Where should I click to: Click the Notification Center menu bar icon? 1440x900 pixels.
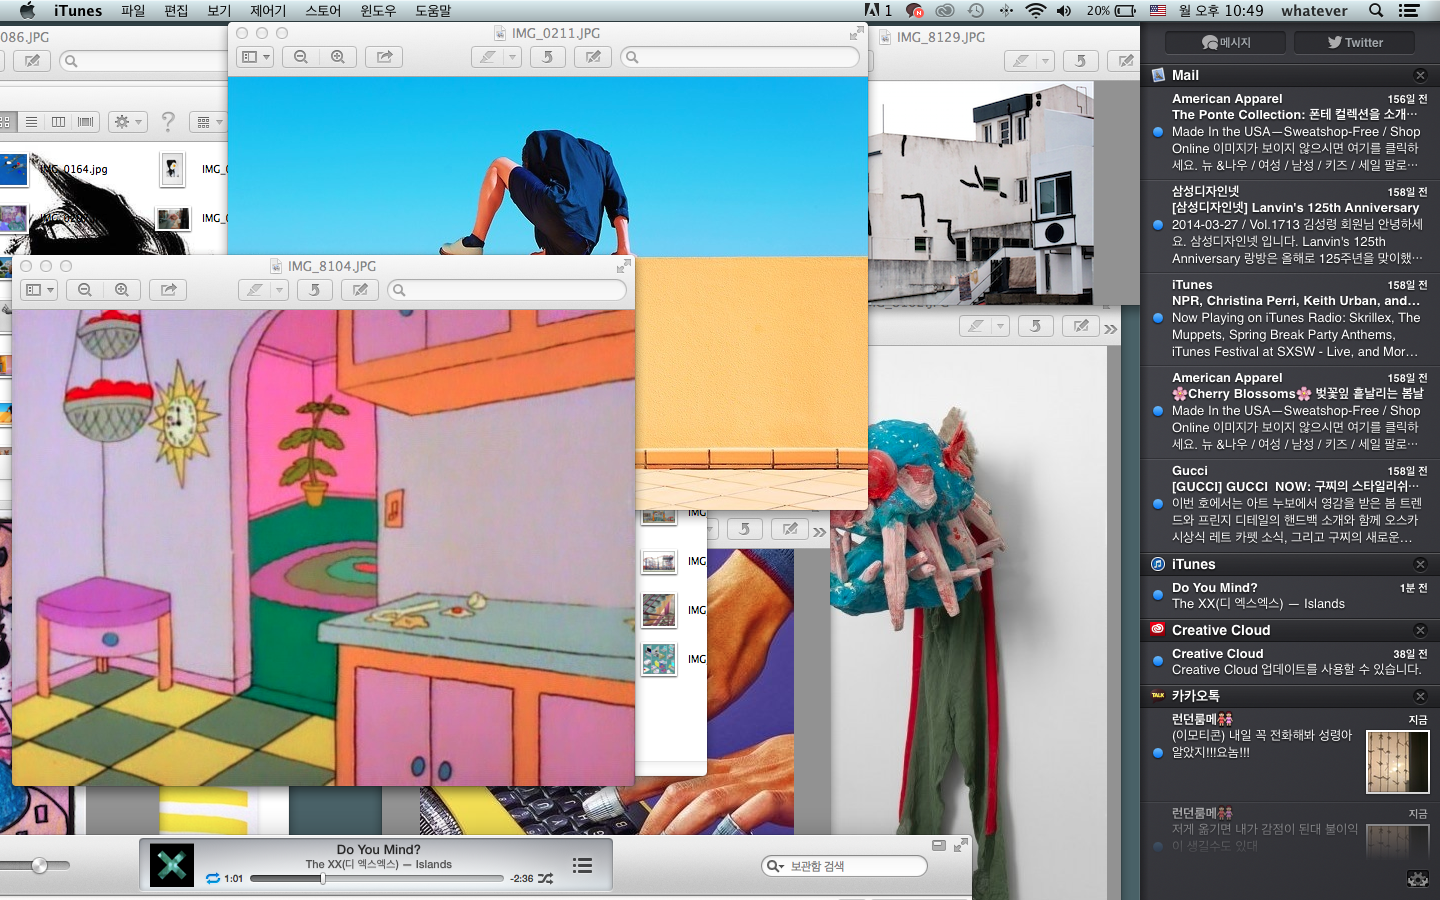pos(1409,11)
